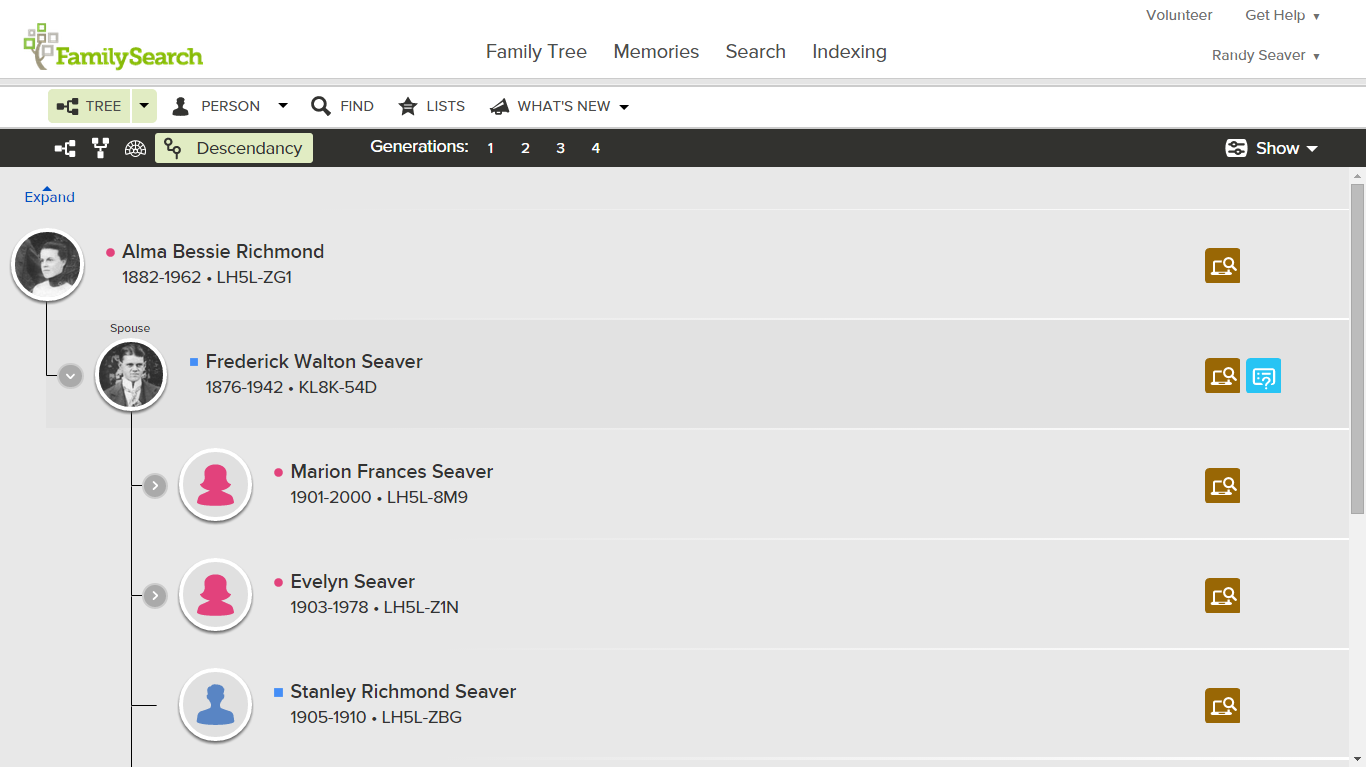Collapse Frederick Walton Seaver's family line
The image size is (1366, 768).
(70, 375)
